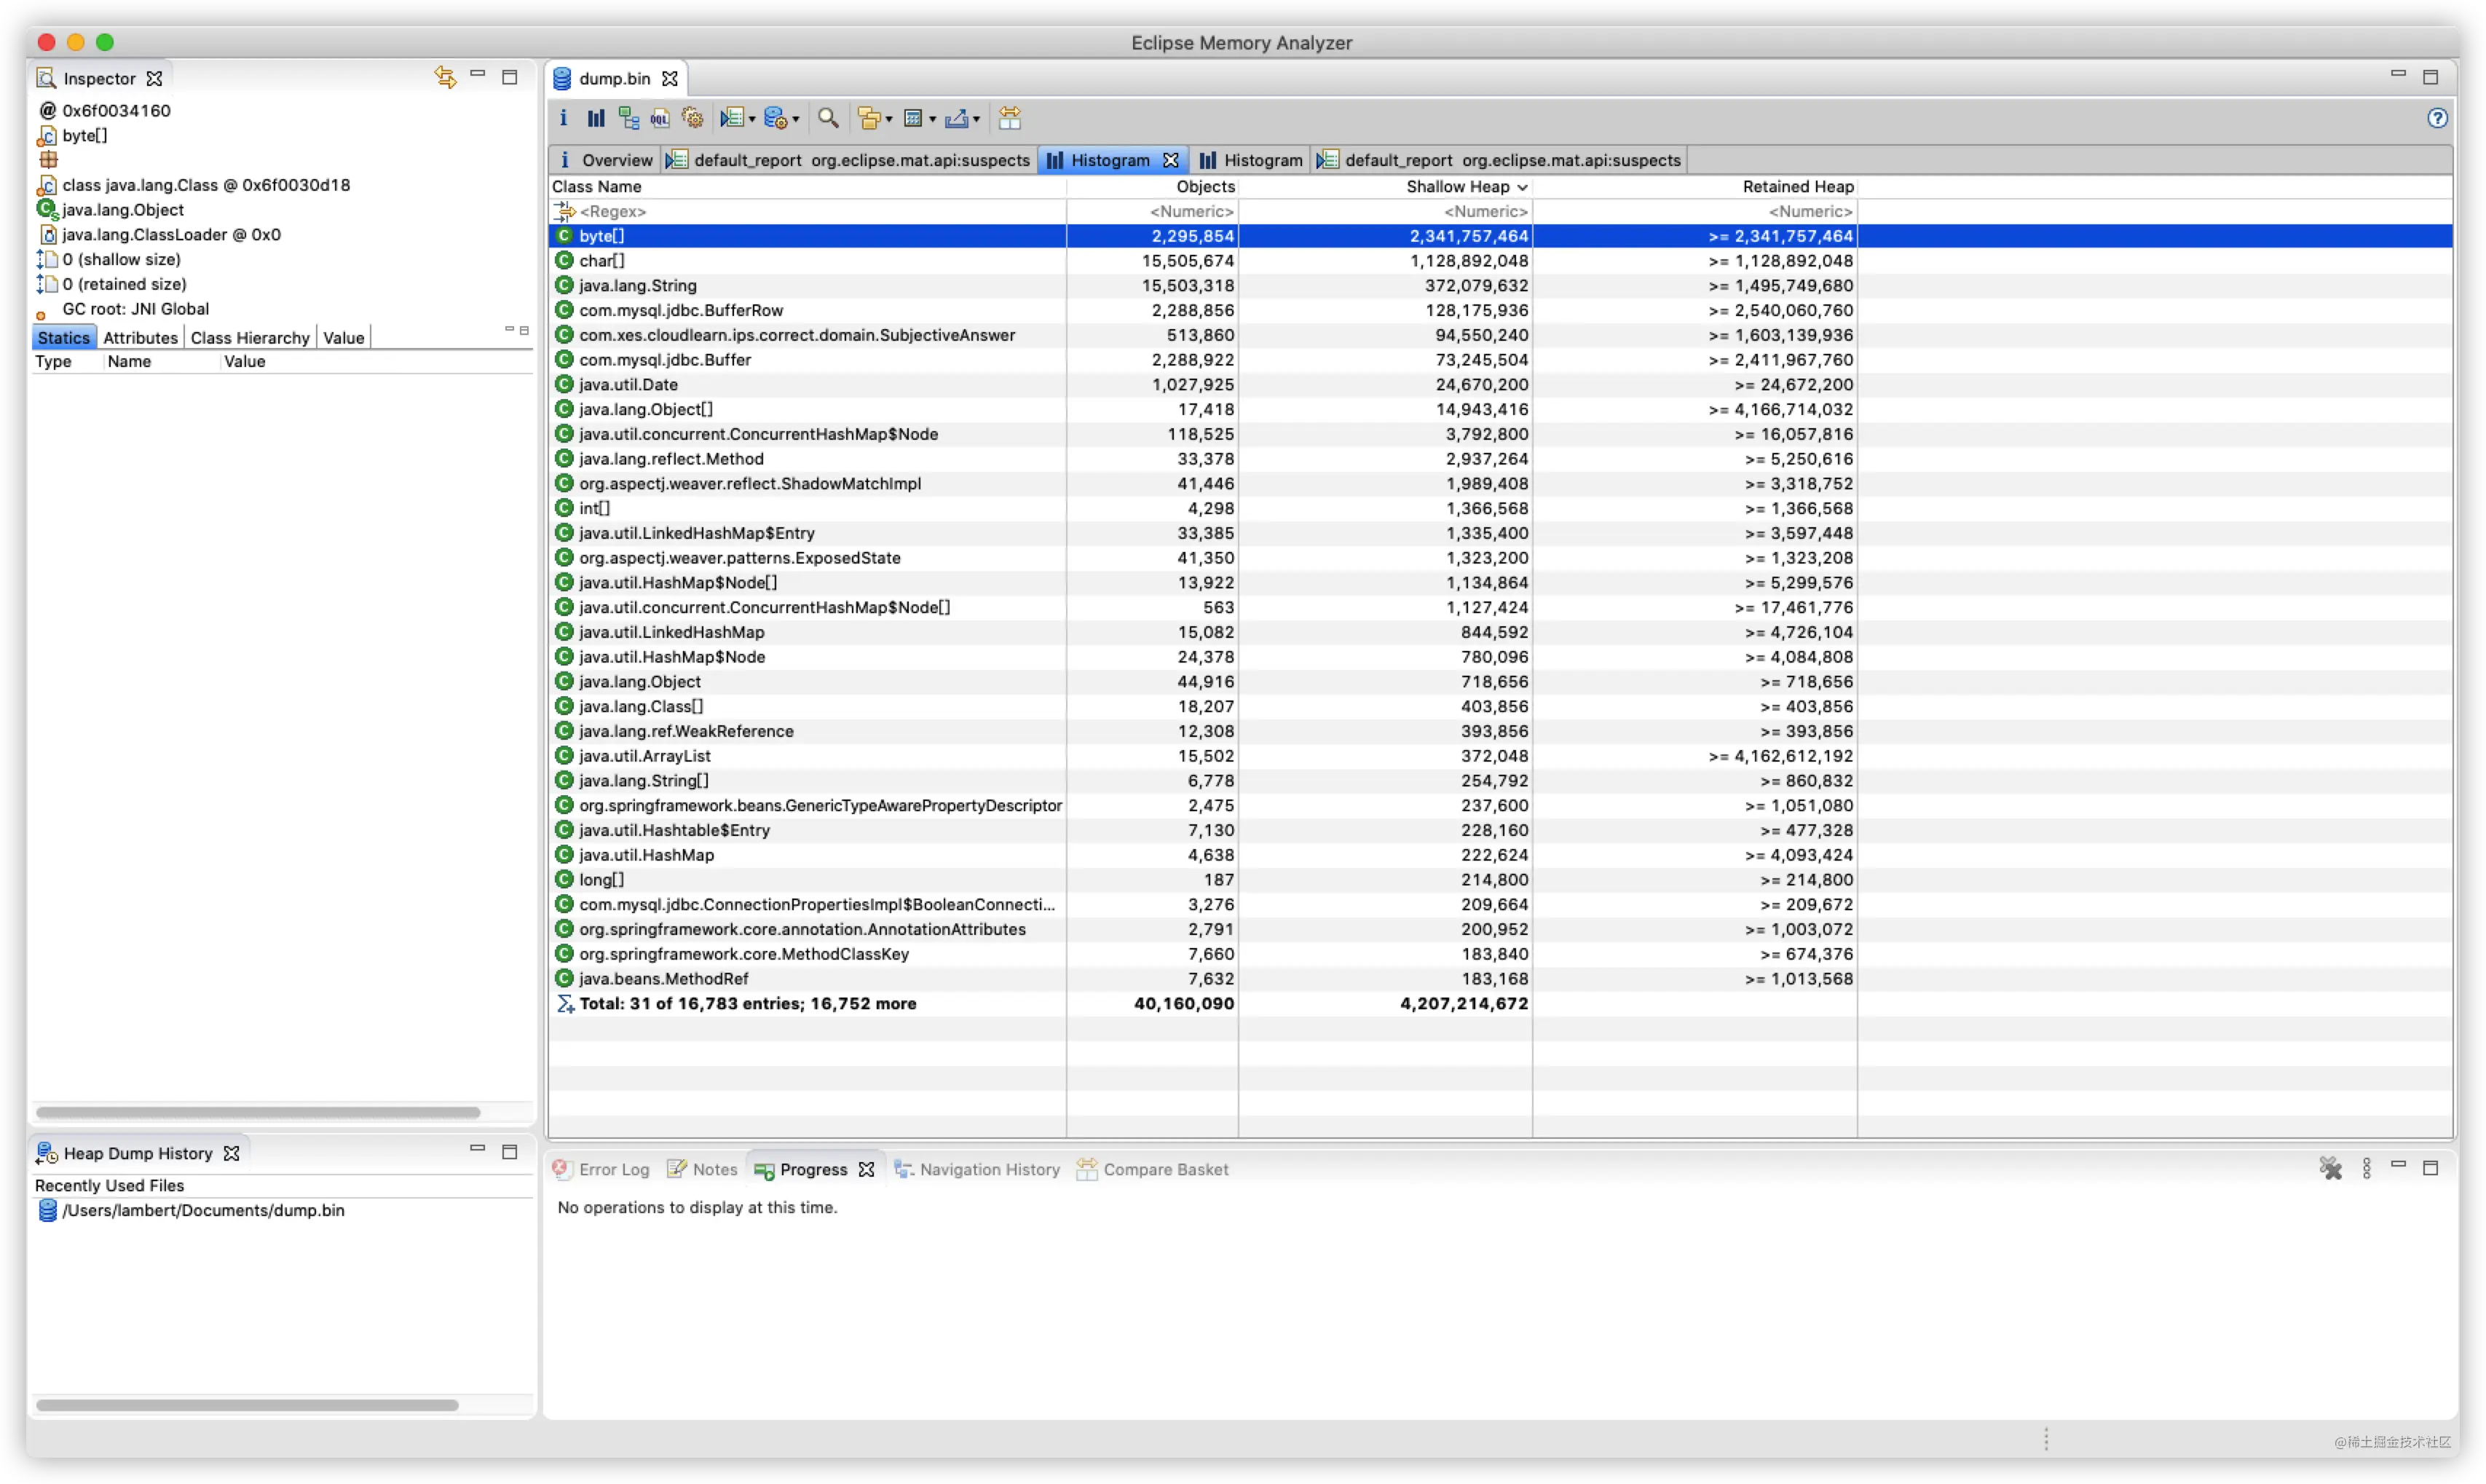Screen dimensions: 2486x1484
Task: Open the Error Log tab
Action: pos(602,1169)
